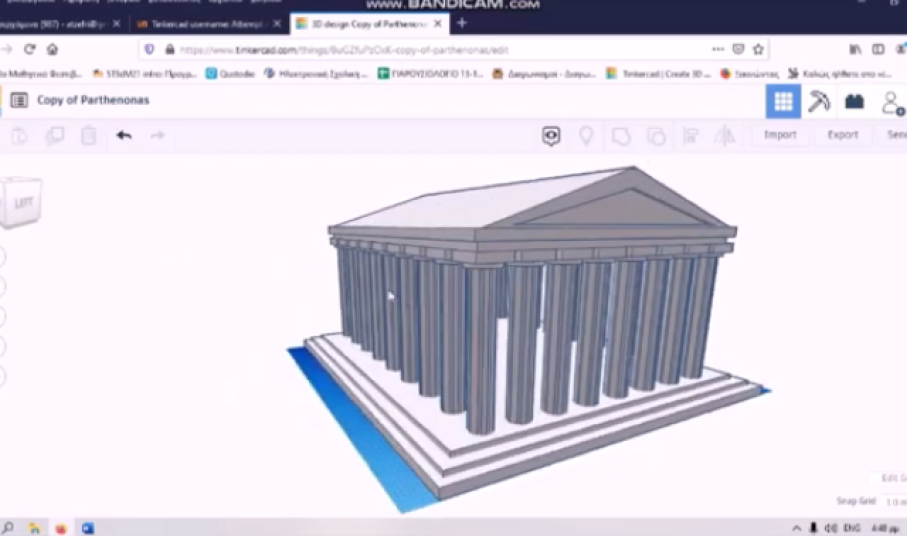Click the design name Copy of Parthenonas

coord(93,100)
